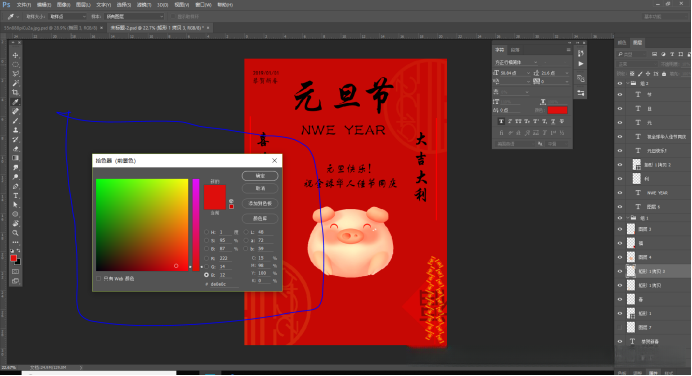692x376 pixels.
Task: Select the Healing Brush tool
Action: click(15, 111)
